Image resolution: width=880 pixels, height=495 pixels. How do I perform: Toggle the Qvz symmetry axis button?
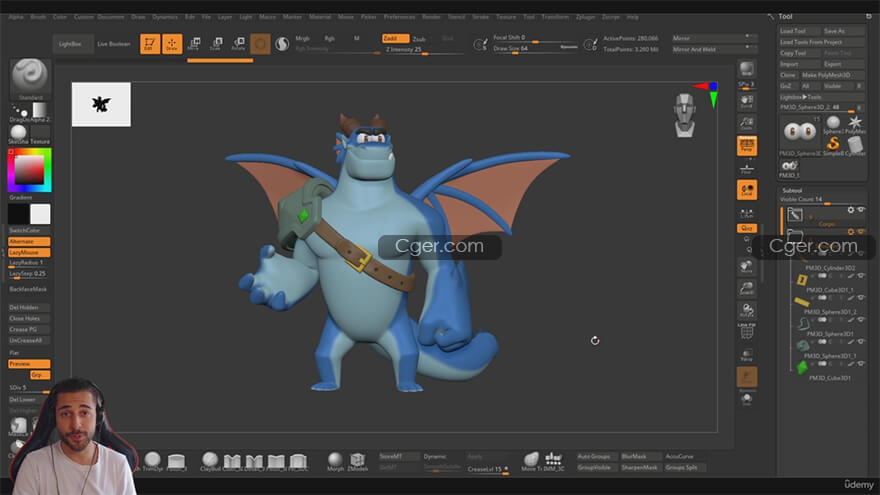[x=746, y=228]
